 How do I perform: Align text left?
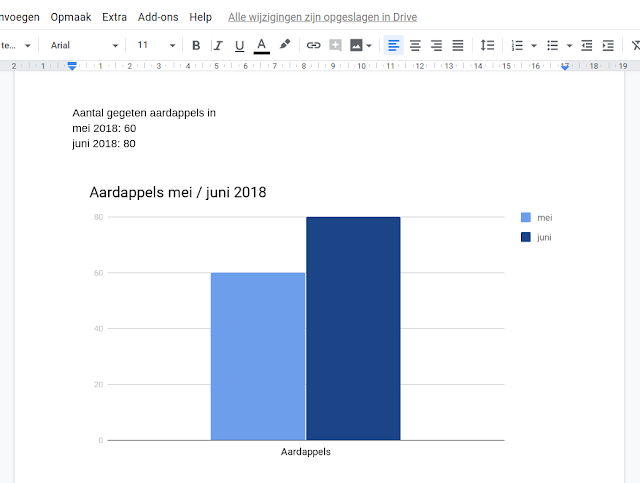coord(393,45)
